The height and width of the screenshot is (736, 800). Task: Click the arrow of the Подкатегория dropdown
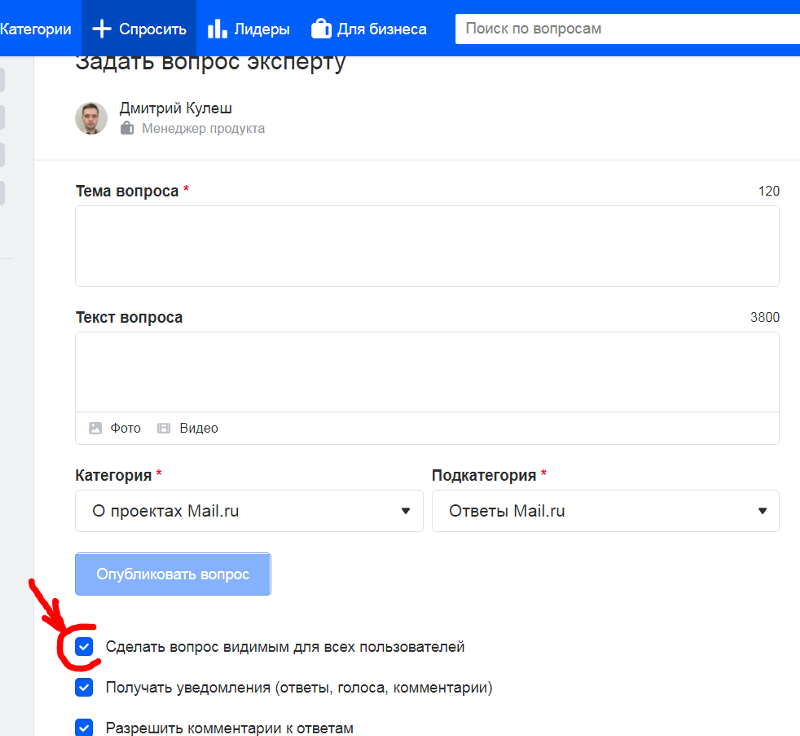click(x=762, y=511)
